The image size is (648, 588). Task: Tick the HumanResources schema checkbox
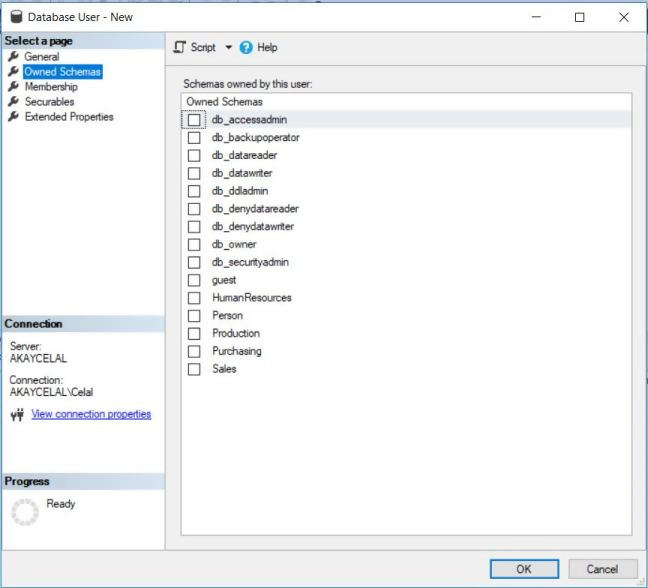pyautogui.click(x=194, y=298)
